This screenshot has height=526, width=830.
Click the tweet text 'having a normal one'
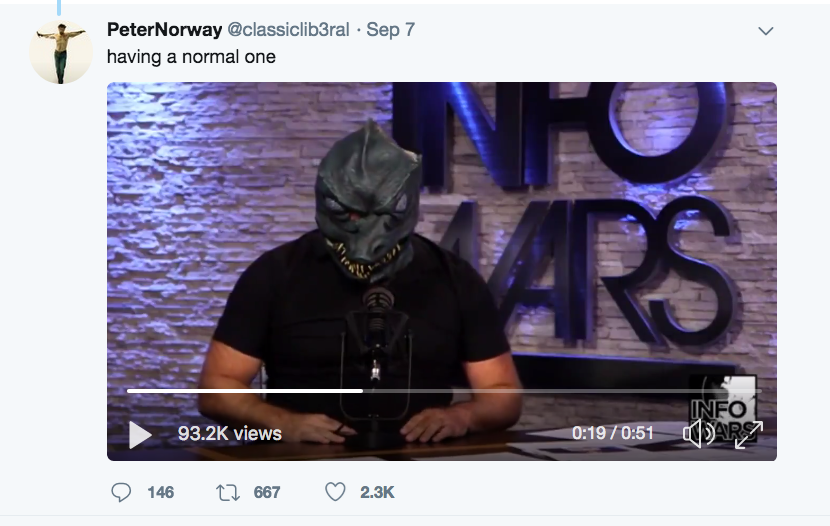(191, 57)
